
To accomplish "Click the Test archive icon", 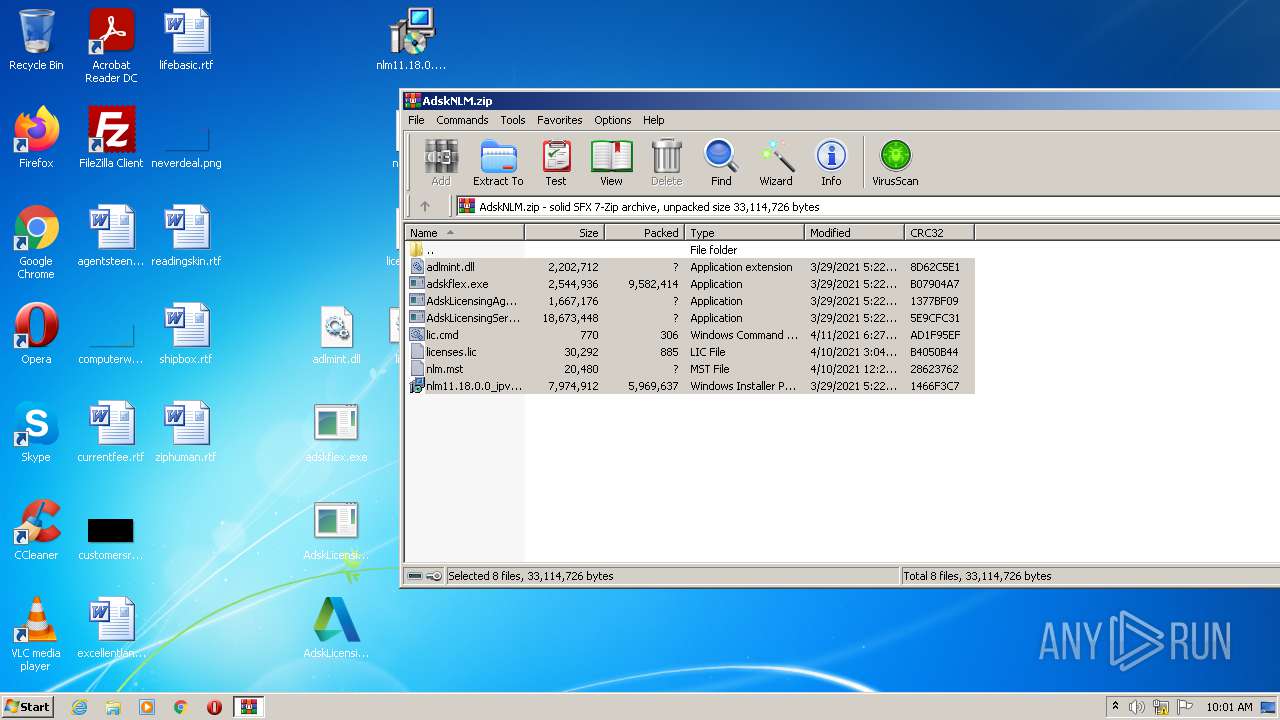I will (x=556, y=163).
